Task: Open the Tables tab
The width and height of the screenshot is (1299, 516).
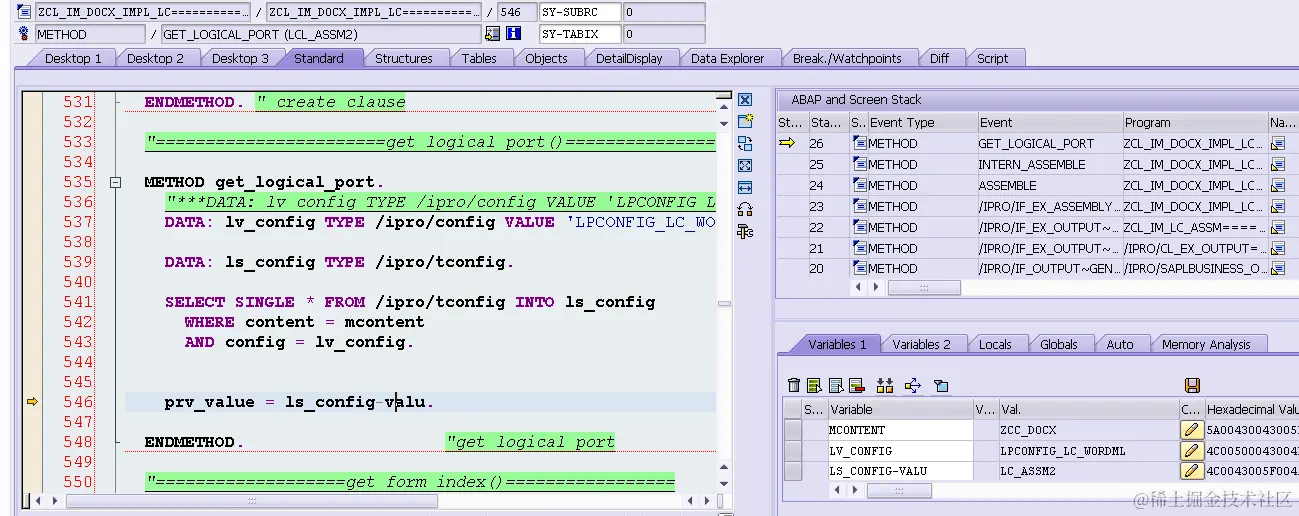Action: [479, 59]
